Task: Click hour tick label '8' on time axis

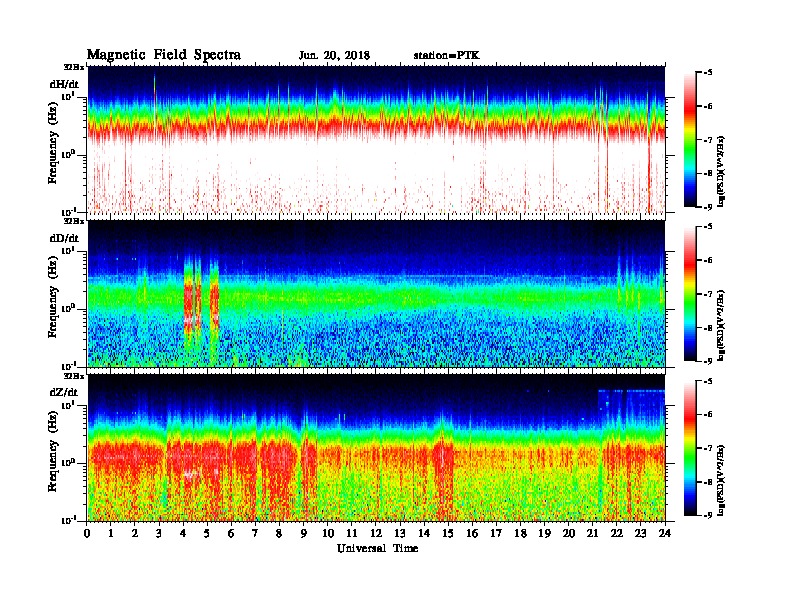Action: pyautogui.click(x=280, y=533)
